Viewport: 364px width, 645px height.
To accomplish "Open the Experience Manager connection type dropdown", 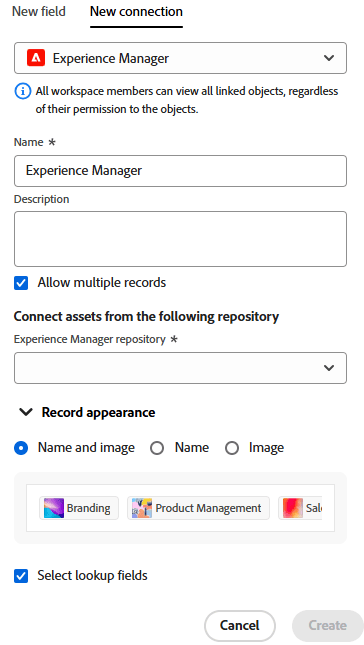I will tap(180, 58).
